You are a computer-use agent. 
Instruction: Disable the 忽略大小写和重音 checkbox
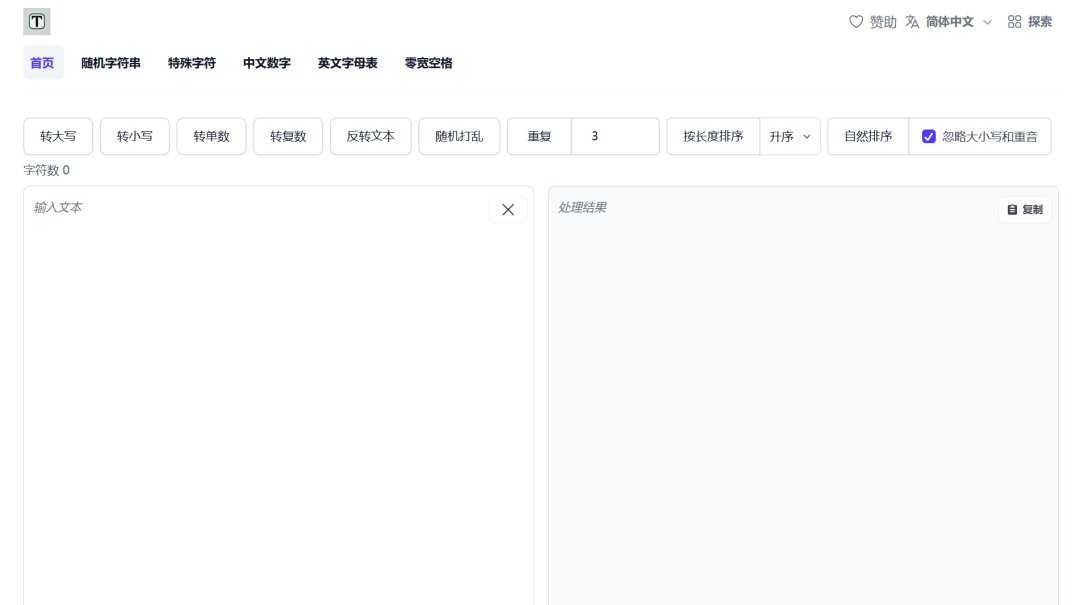click(x=929, y=136)
